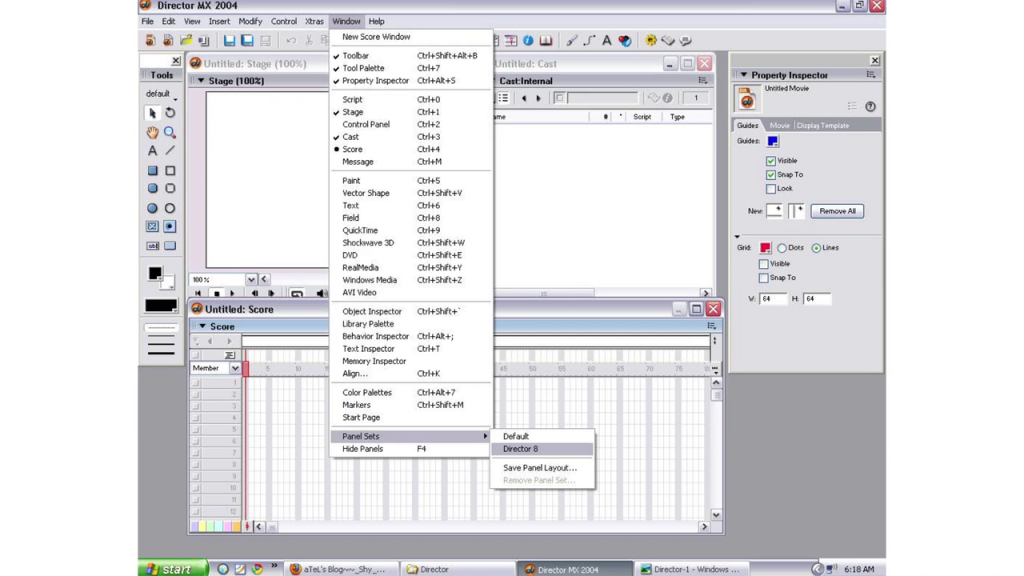Select the Magnifying Glass zoom tool
Viewport: 1024px width, 576px height.
pos(170,133)
